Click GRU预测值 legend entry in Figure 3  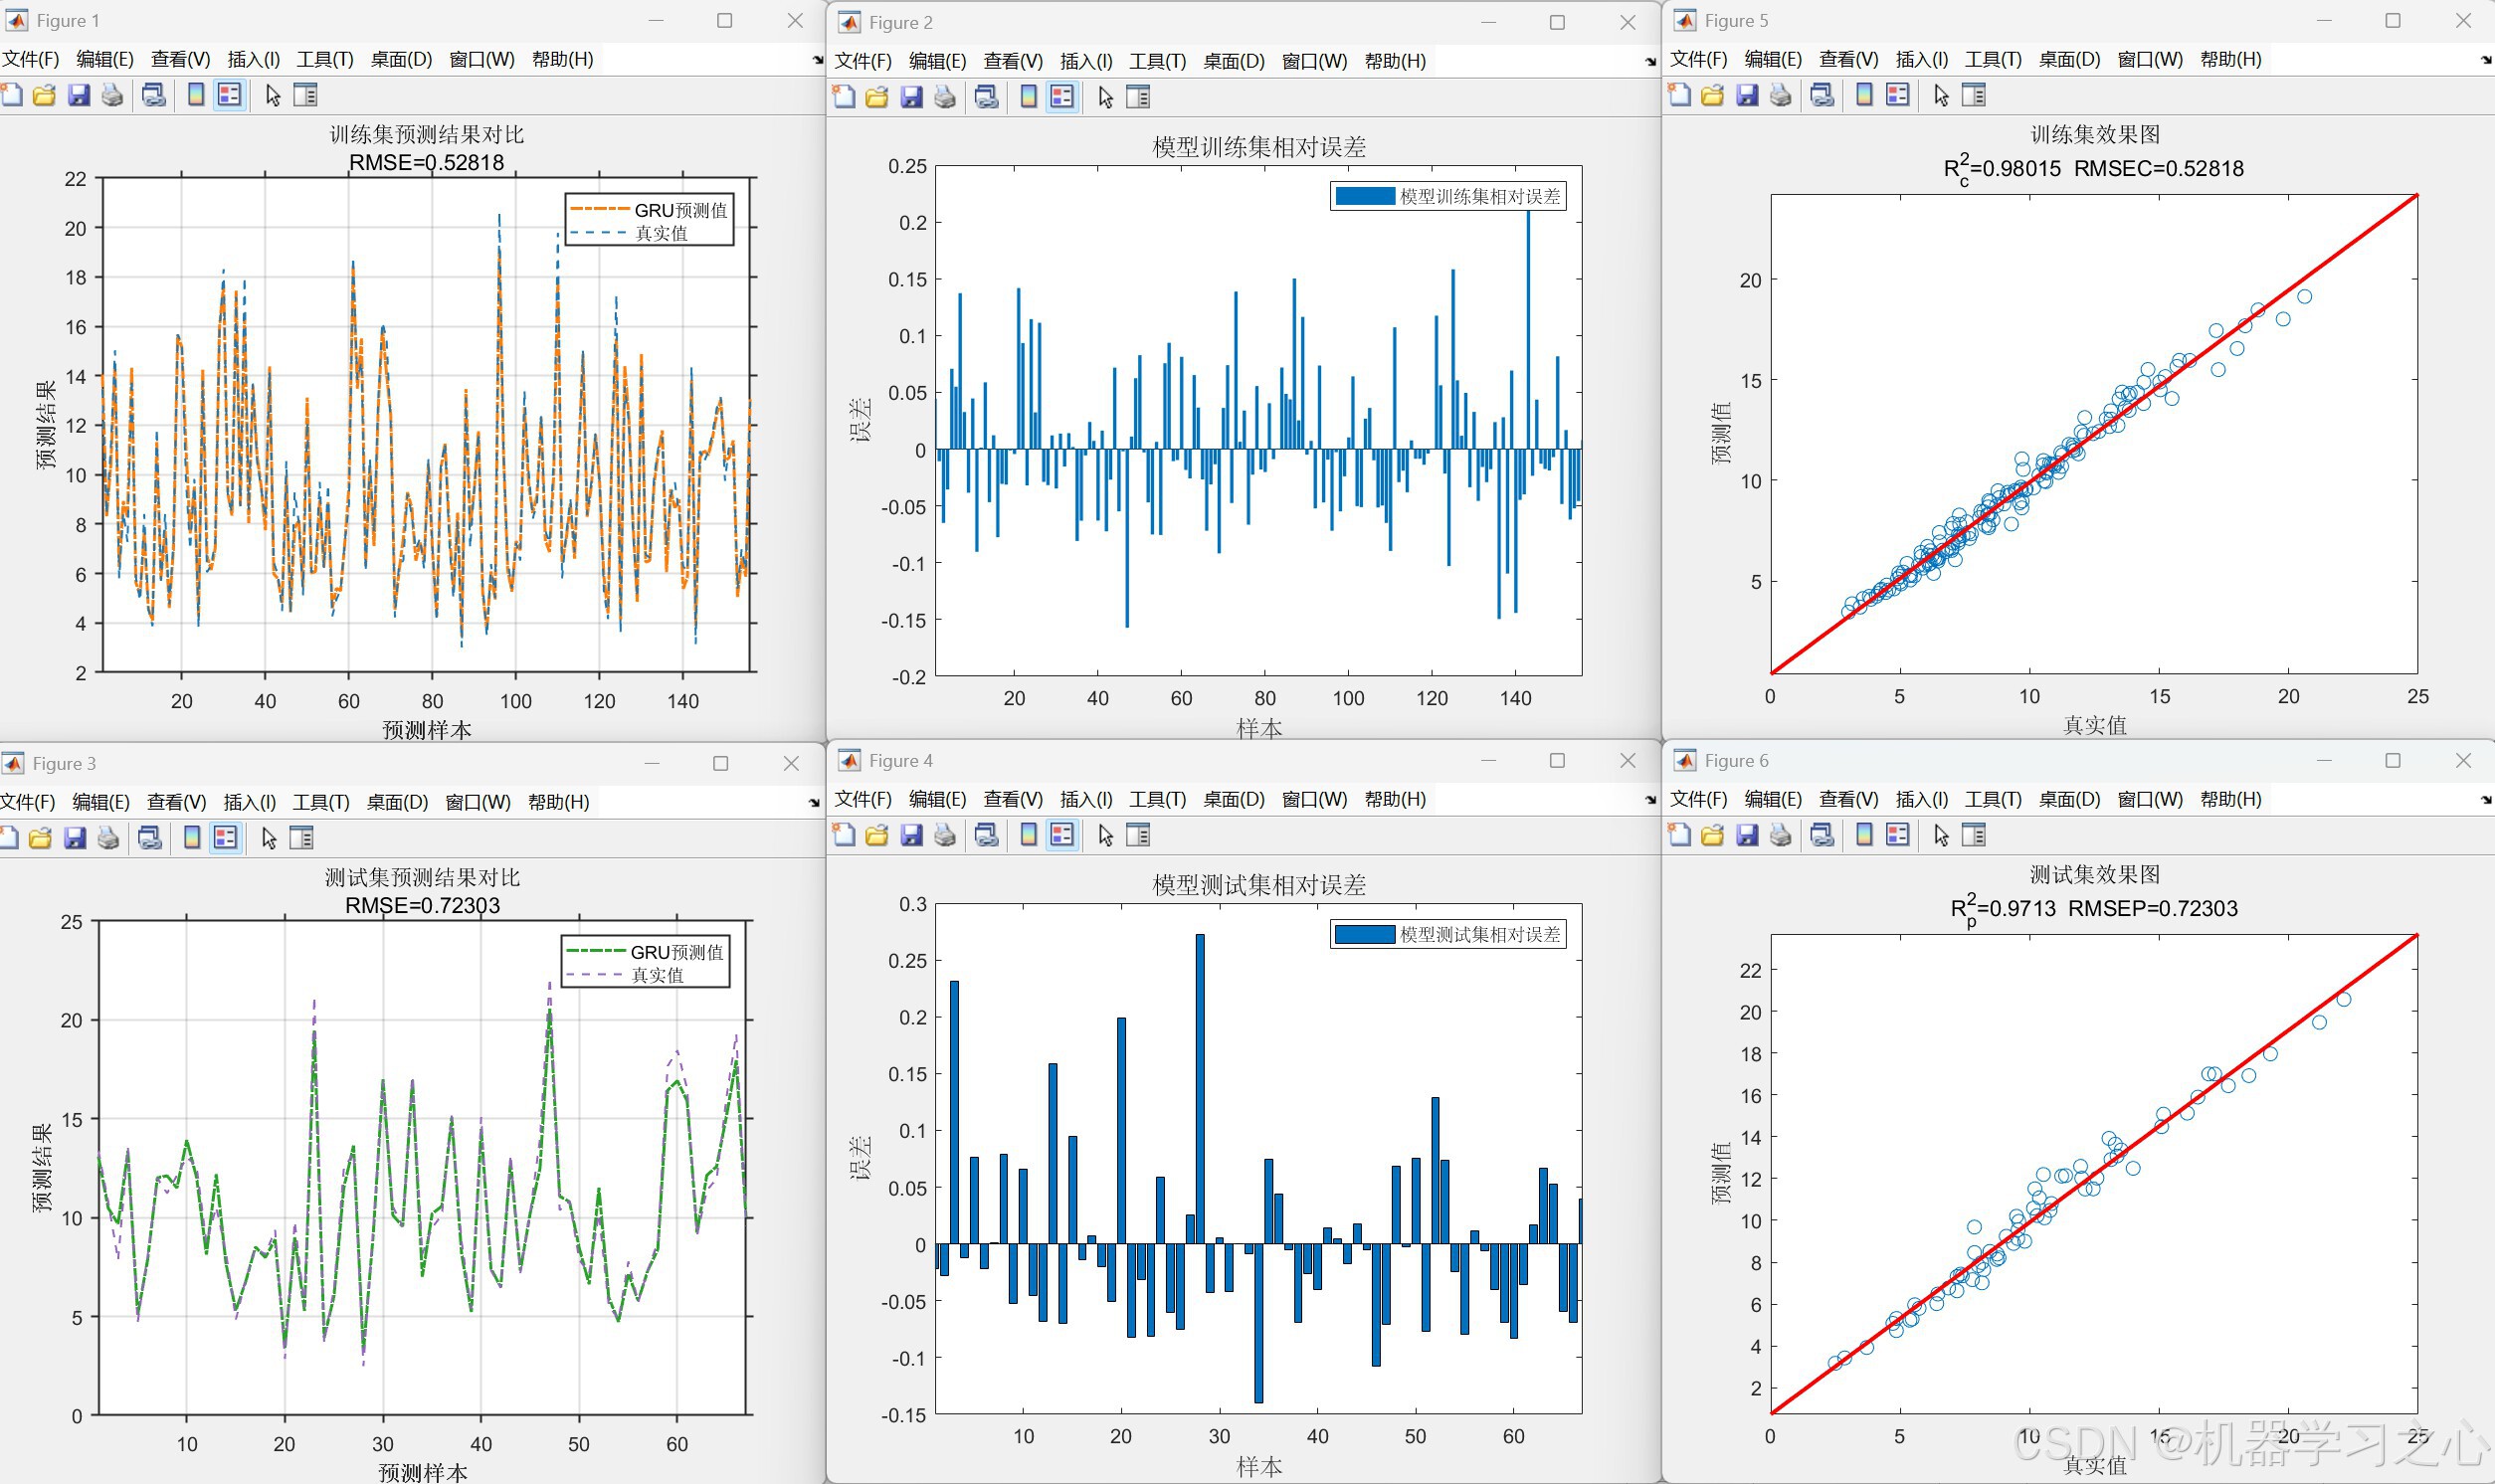pos(676,952)
